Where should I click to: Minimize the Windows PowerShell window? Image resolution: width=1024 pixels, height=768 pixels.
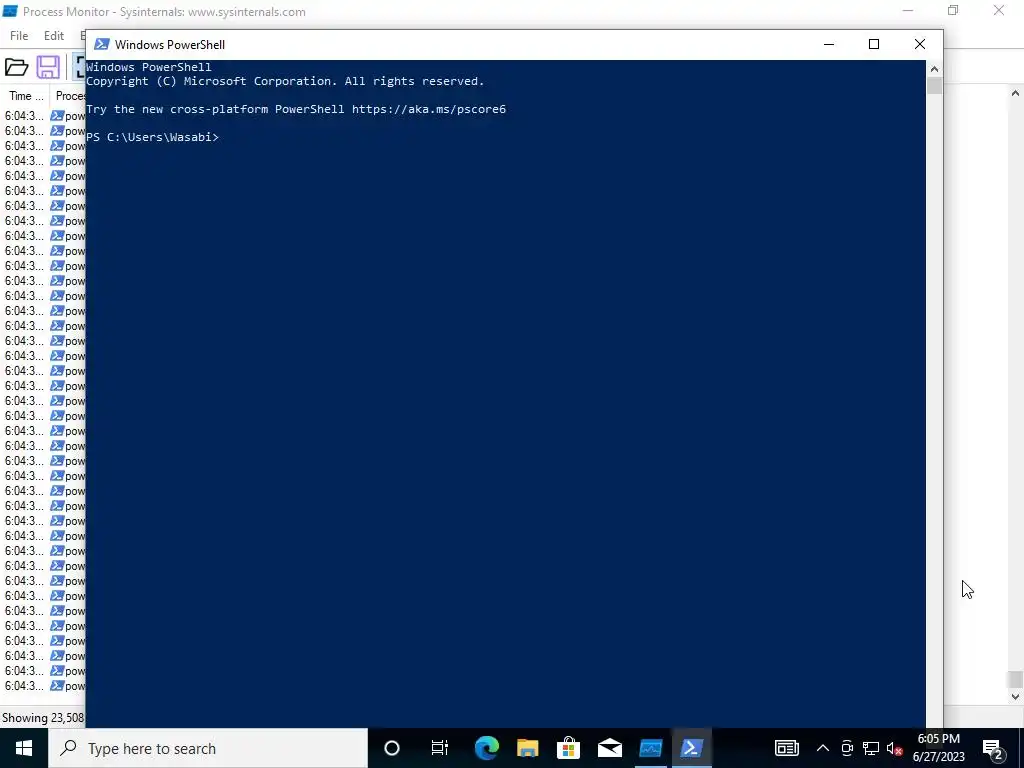click(x=829, y=44)
